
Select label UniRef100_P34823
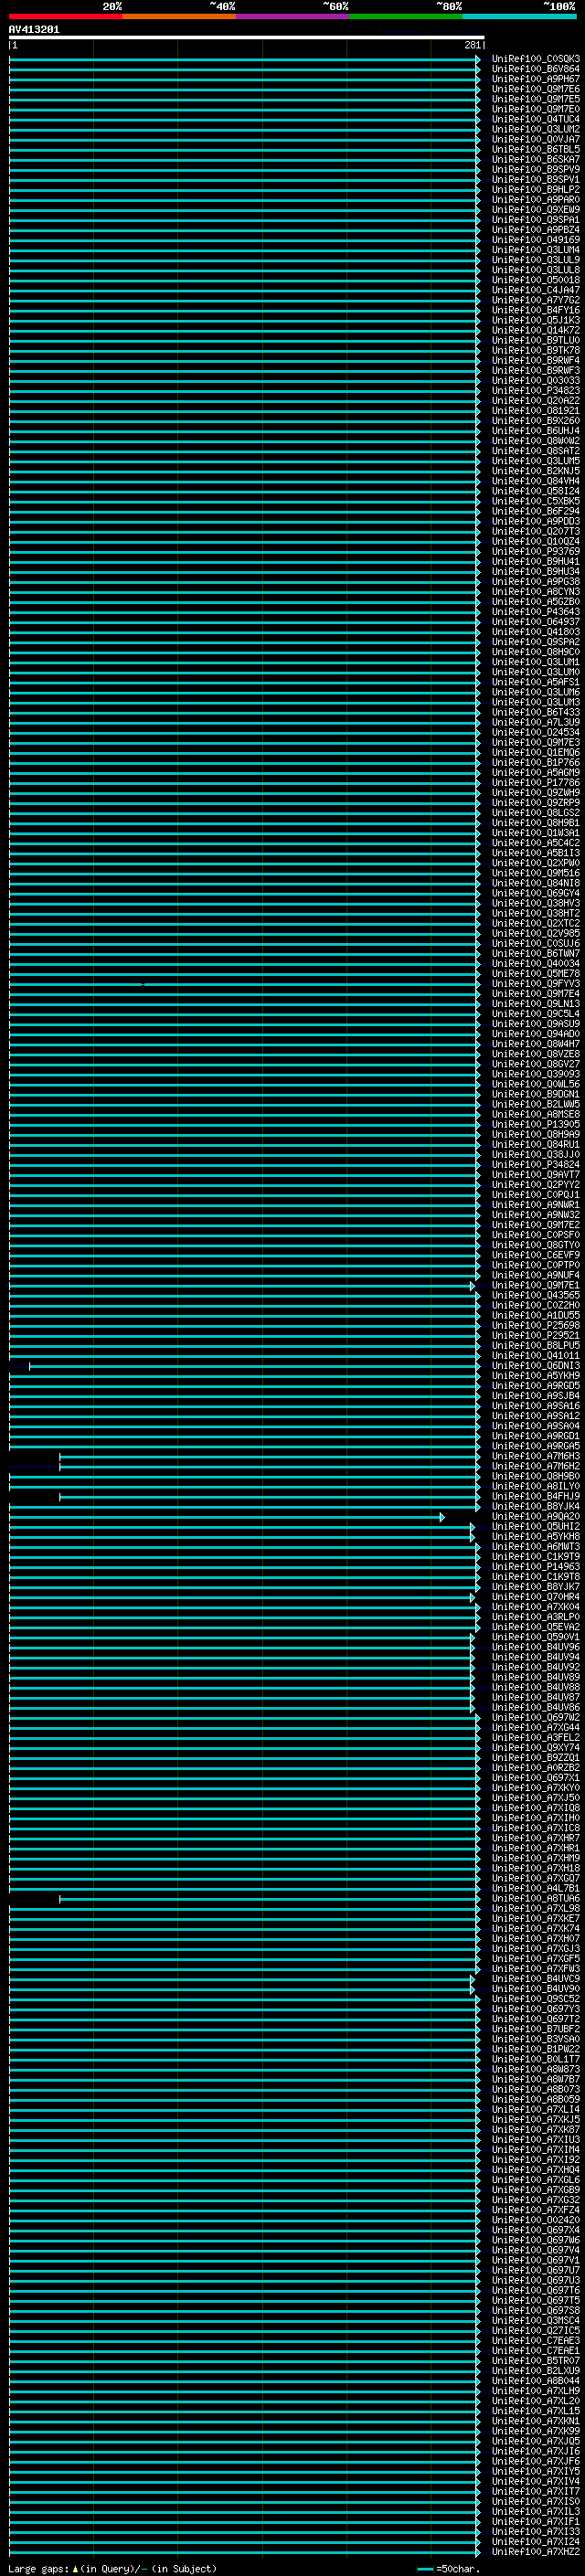[536, 390]
